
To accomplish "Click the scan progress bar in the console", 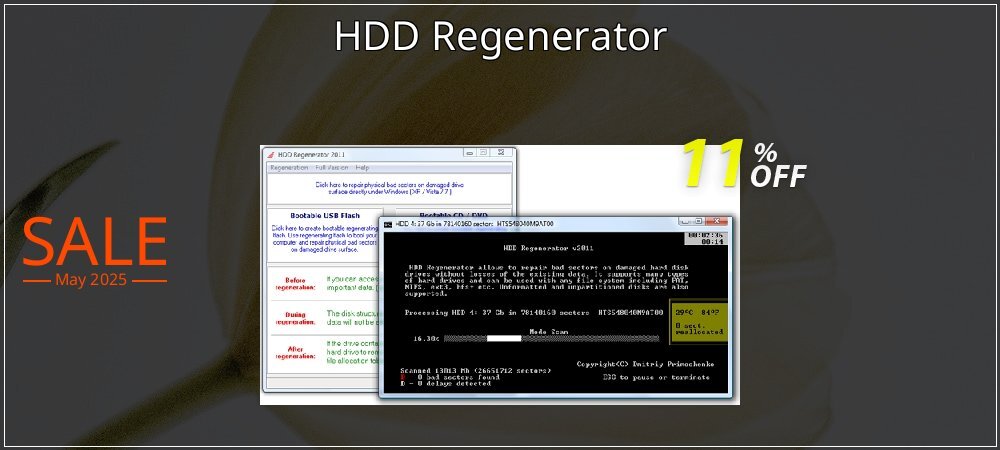I will click(552, 338).
